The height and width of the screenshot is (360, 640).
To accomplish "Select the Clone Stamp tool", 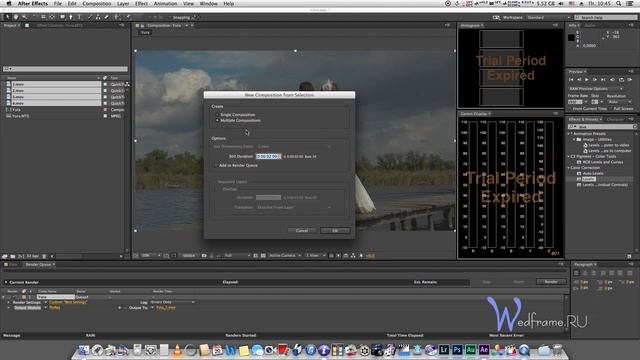I will 98,17.
